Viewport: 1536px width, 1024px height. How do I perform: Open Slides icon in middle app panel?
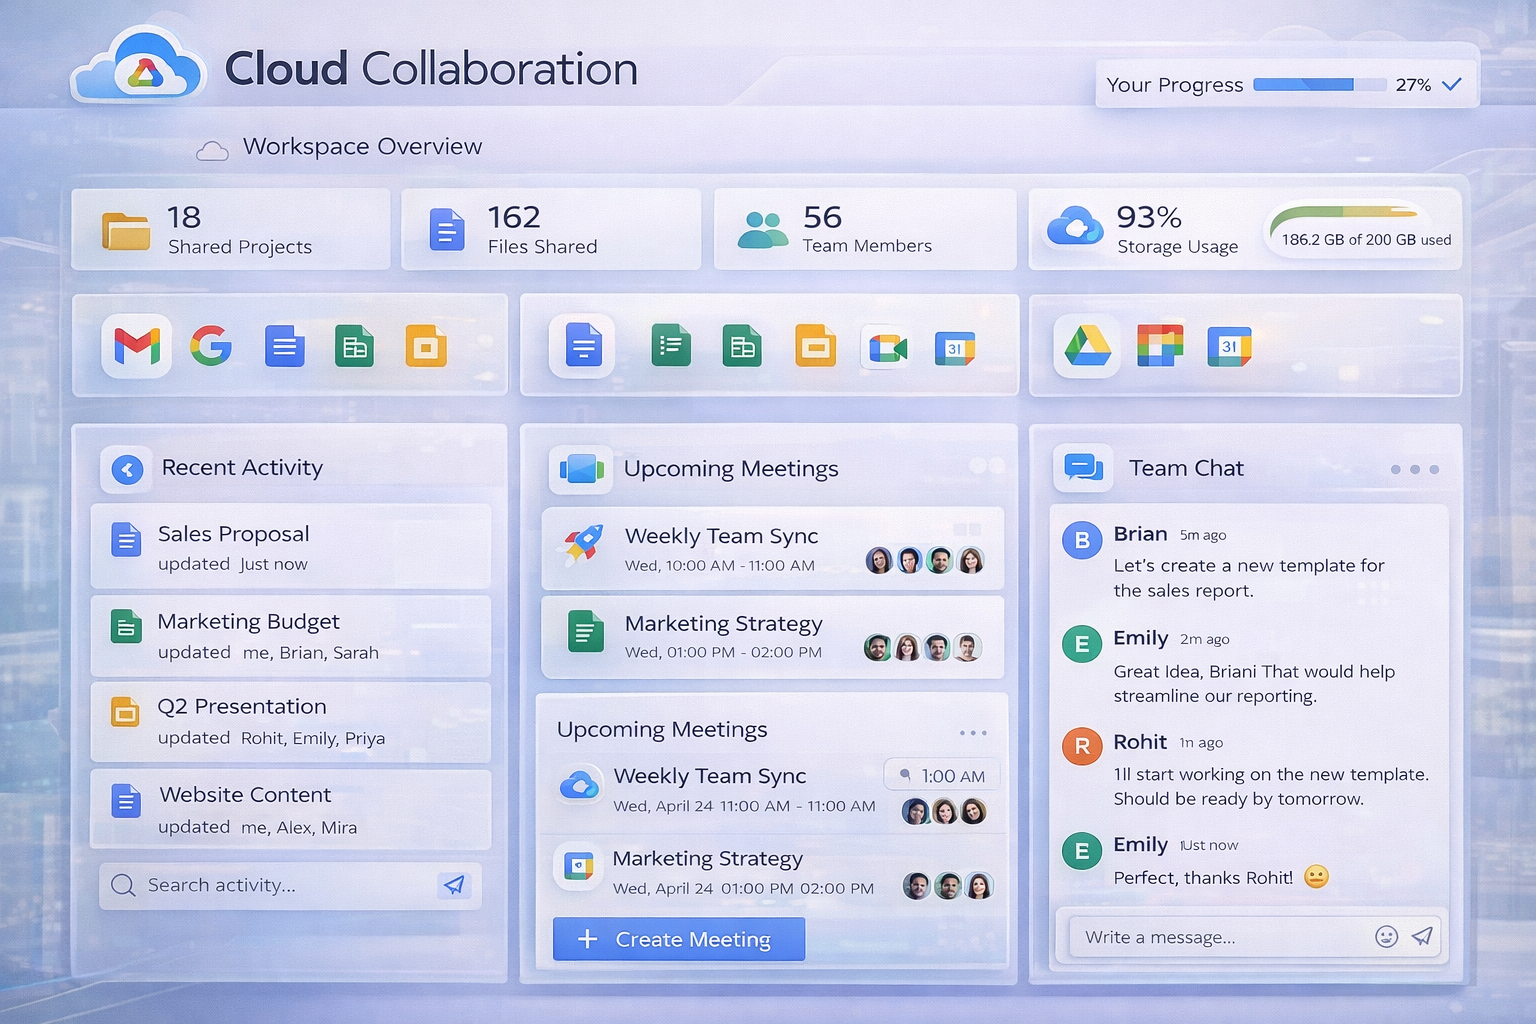(x=816, y=346)
